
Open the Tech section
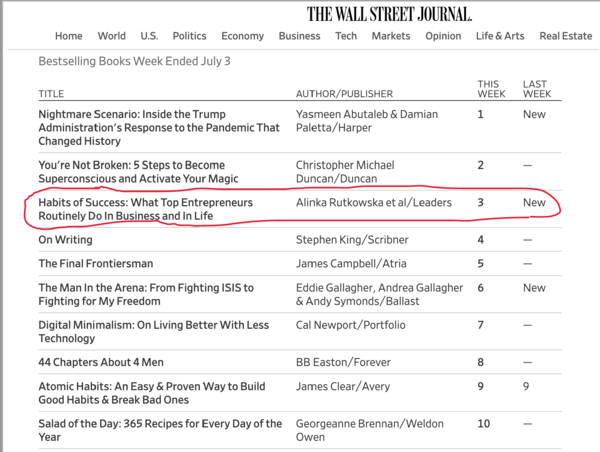[x=346, y=36]
